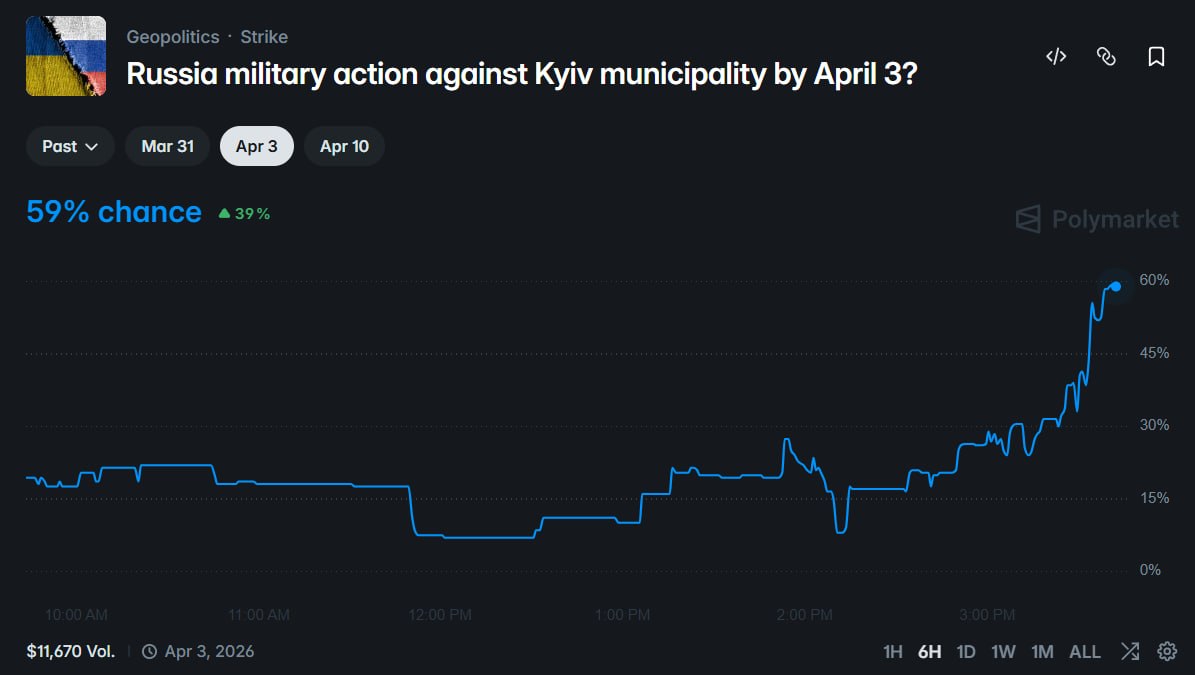
Task: Set chart range to 1H
Action: tap(893, 652)
